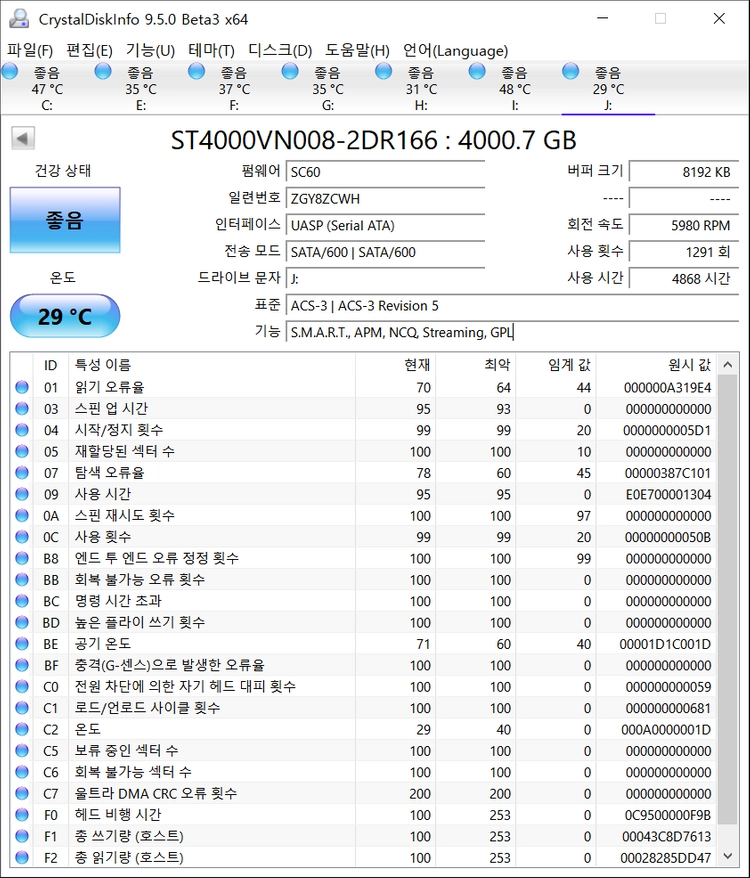The width and height of the screenshot is (750, 878).
Task: Click the 표준 field ACS-3 Revision 5
Action: click(513, 306)
